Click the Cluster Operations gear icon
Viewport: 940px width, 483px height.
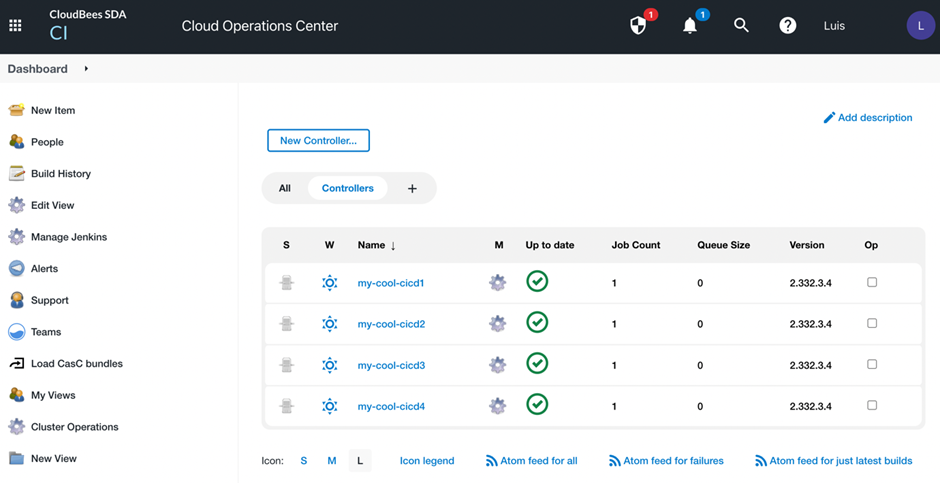point(16,427)
